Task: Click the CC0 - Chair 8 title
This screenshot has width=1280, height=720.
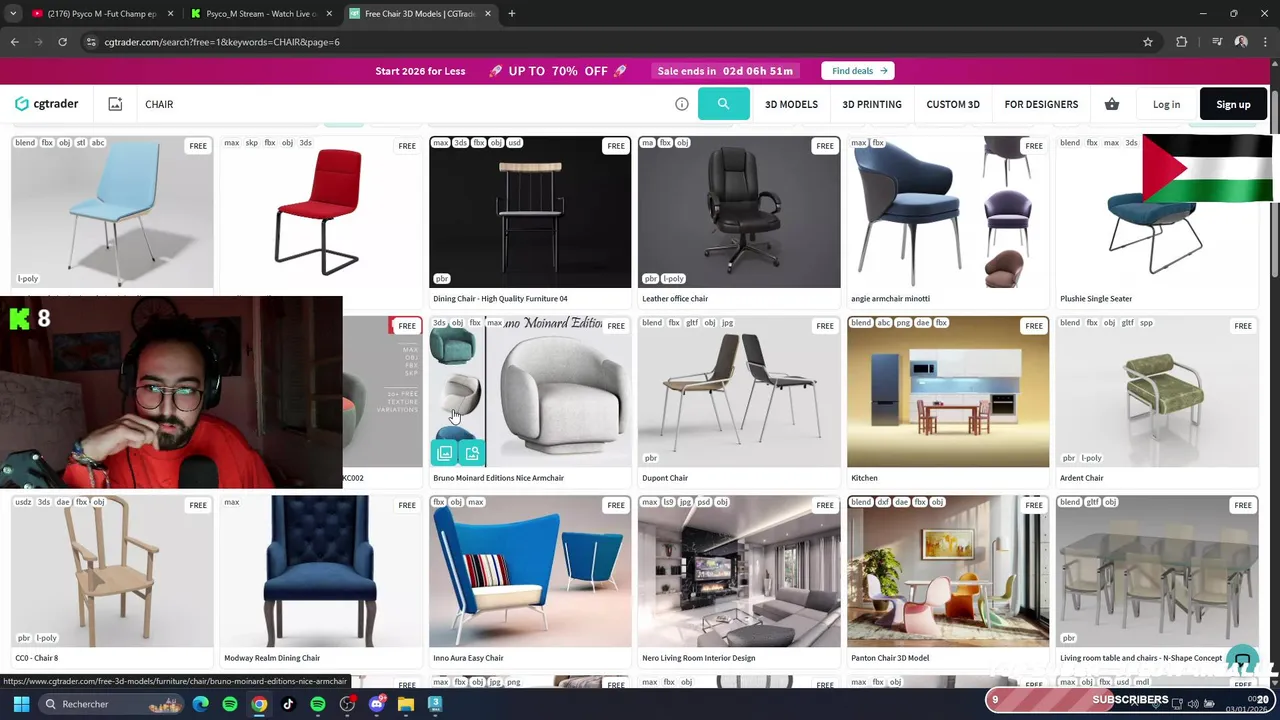Action: (36, 658)
